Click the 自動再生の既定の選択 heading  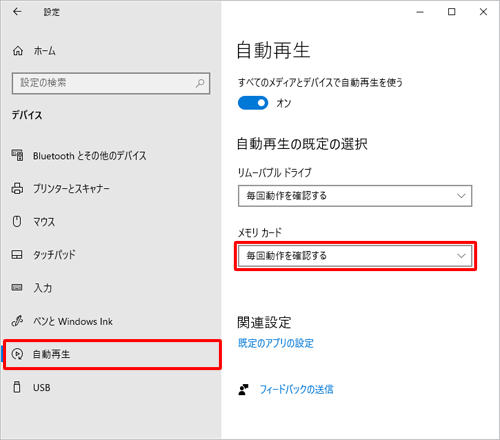point(302,144)
